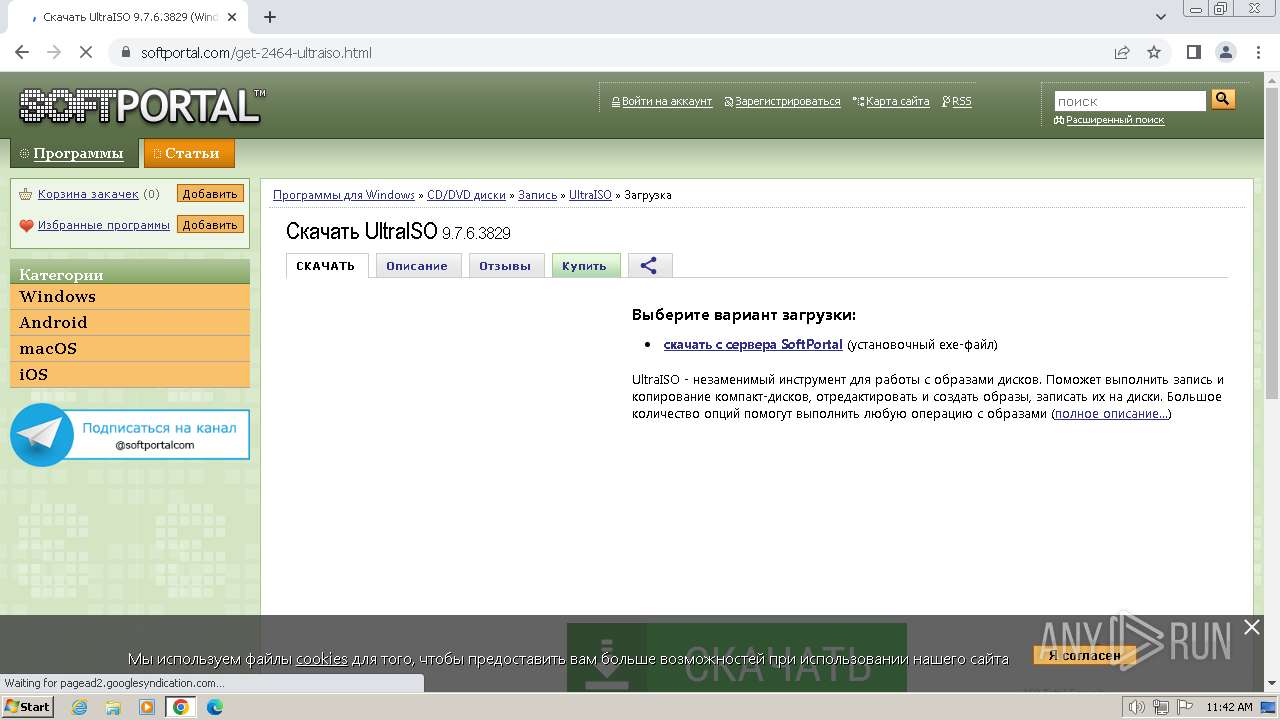
Task: Click the share icon tab next to Купить
Action: pyautogui.click(x=649, y=265)
